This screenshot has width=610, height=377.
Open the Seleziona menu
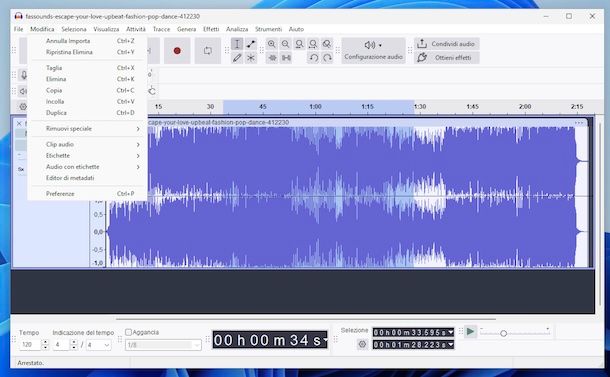[x=74, y=29]
